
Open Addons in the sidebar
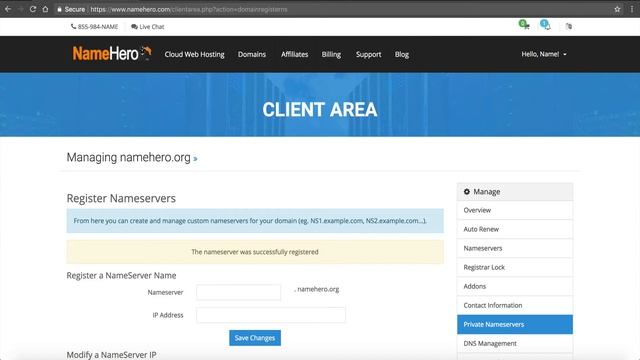(x=515, y=287)
